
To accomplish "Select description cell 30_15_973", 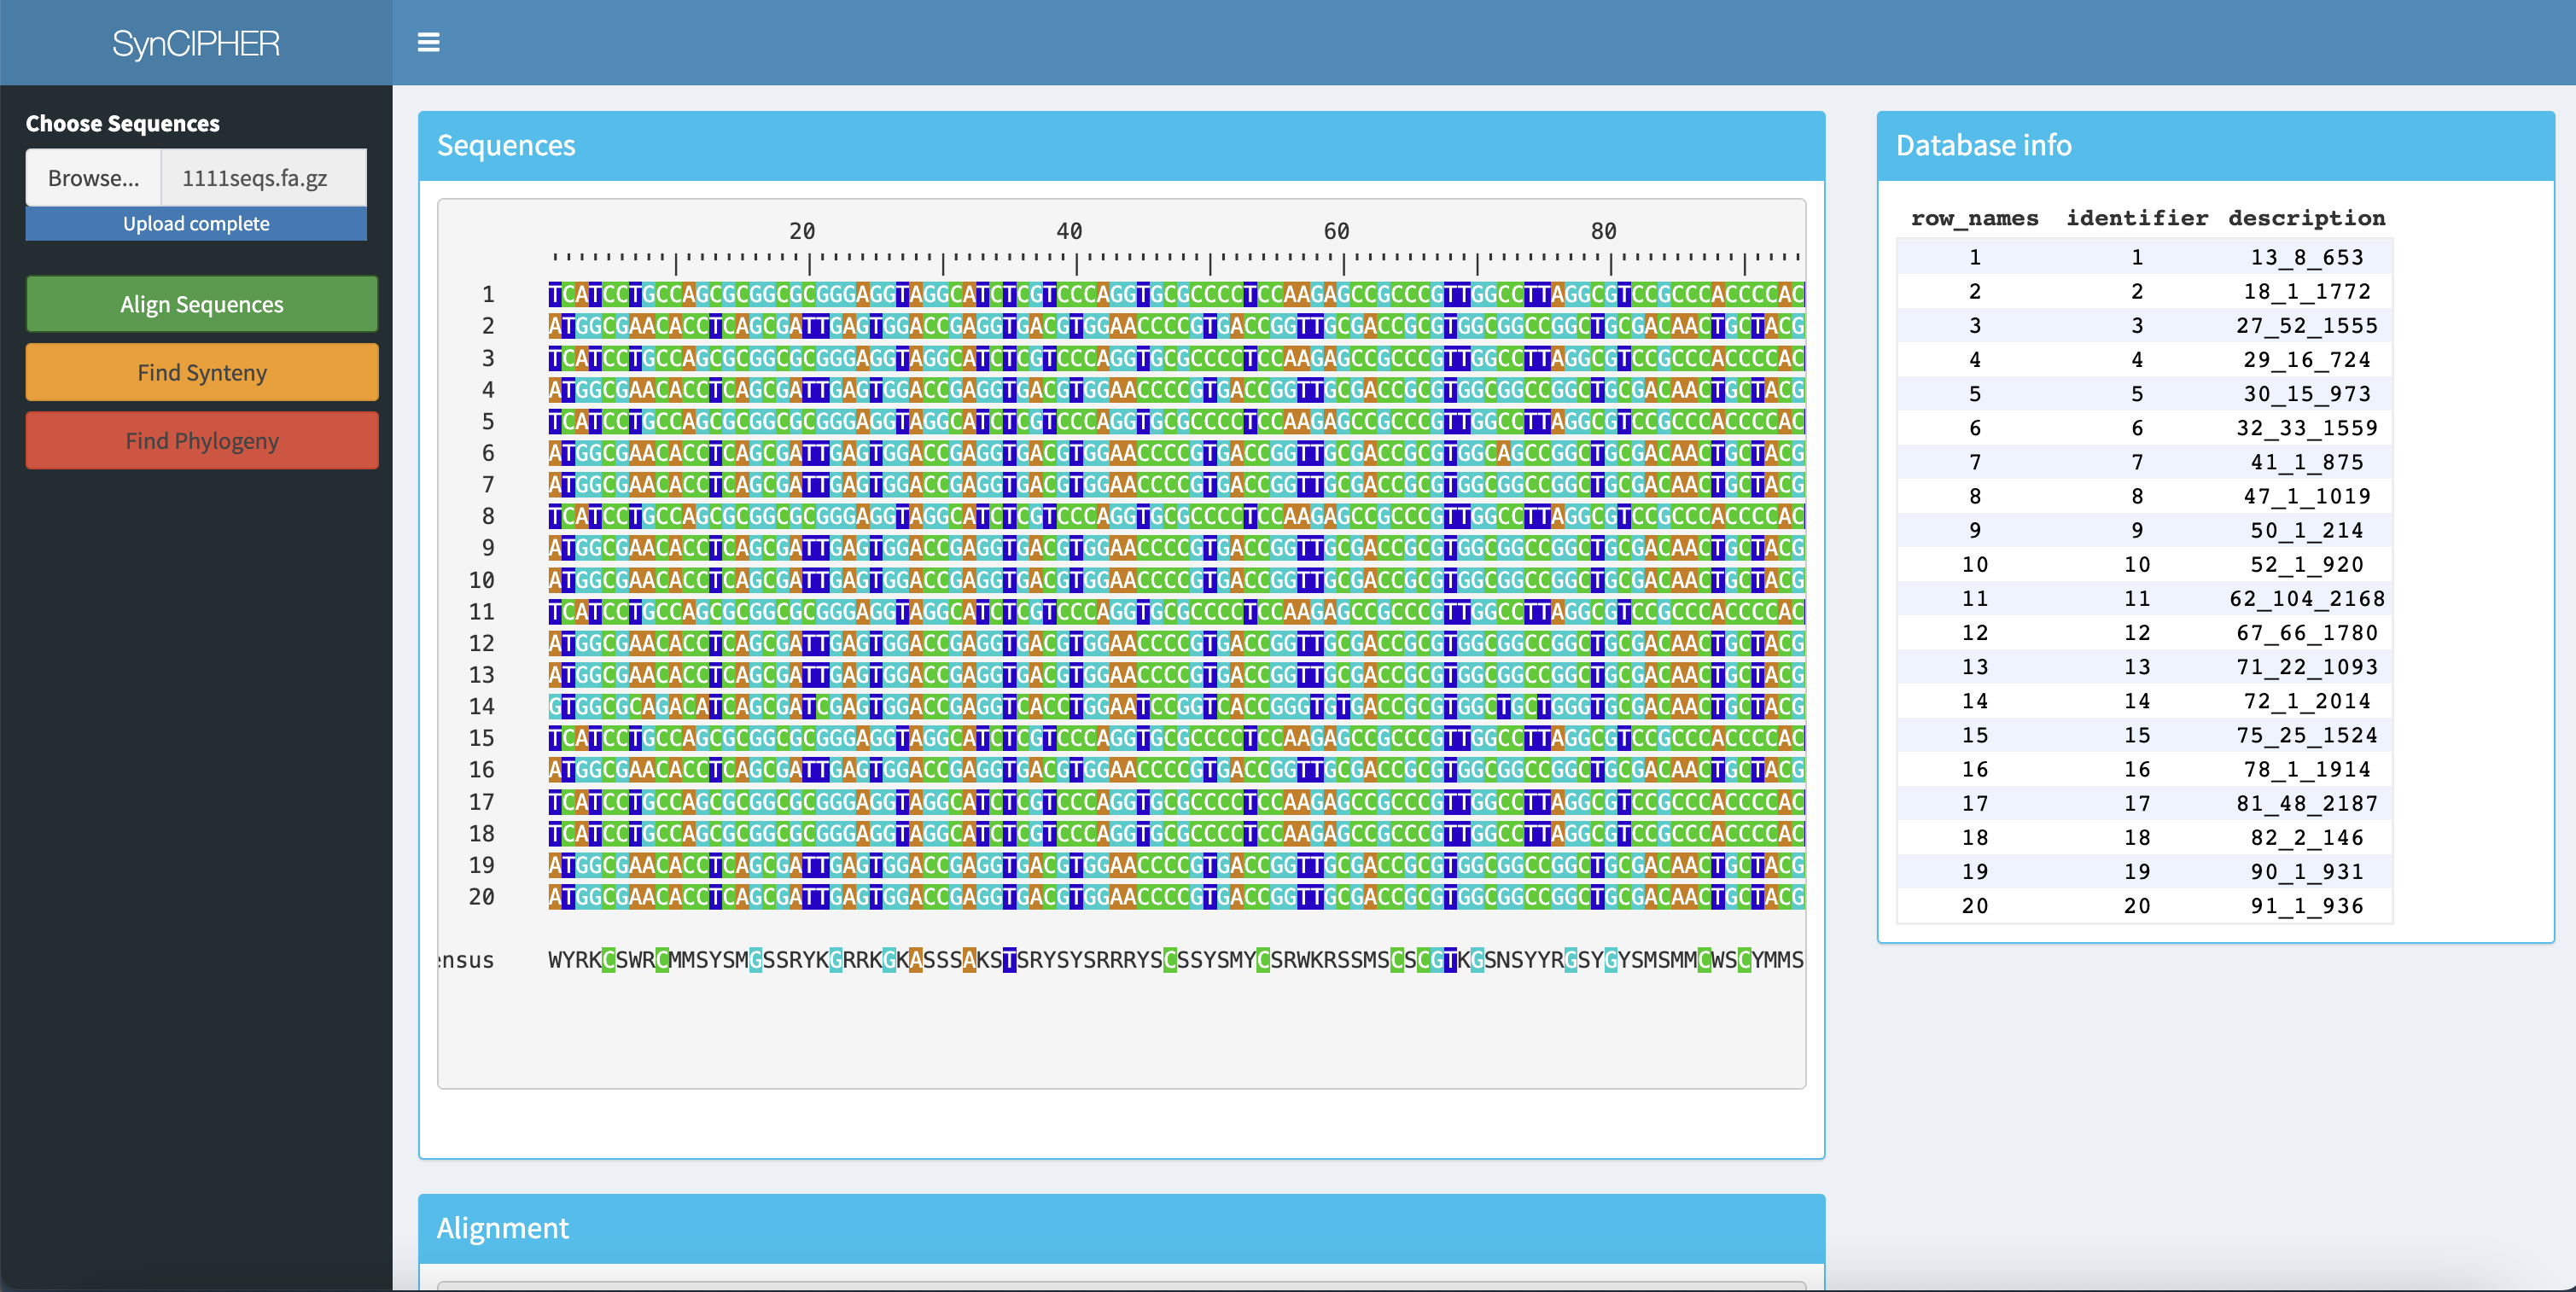I will [x=2306, y=393].
